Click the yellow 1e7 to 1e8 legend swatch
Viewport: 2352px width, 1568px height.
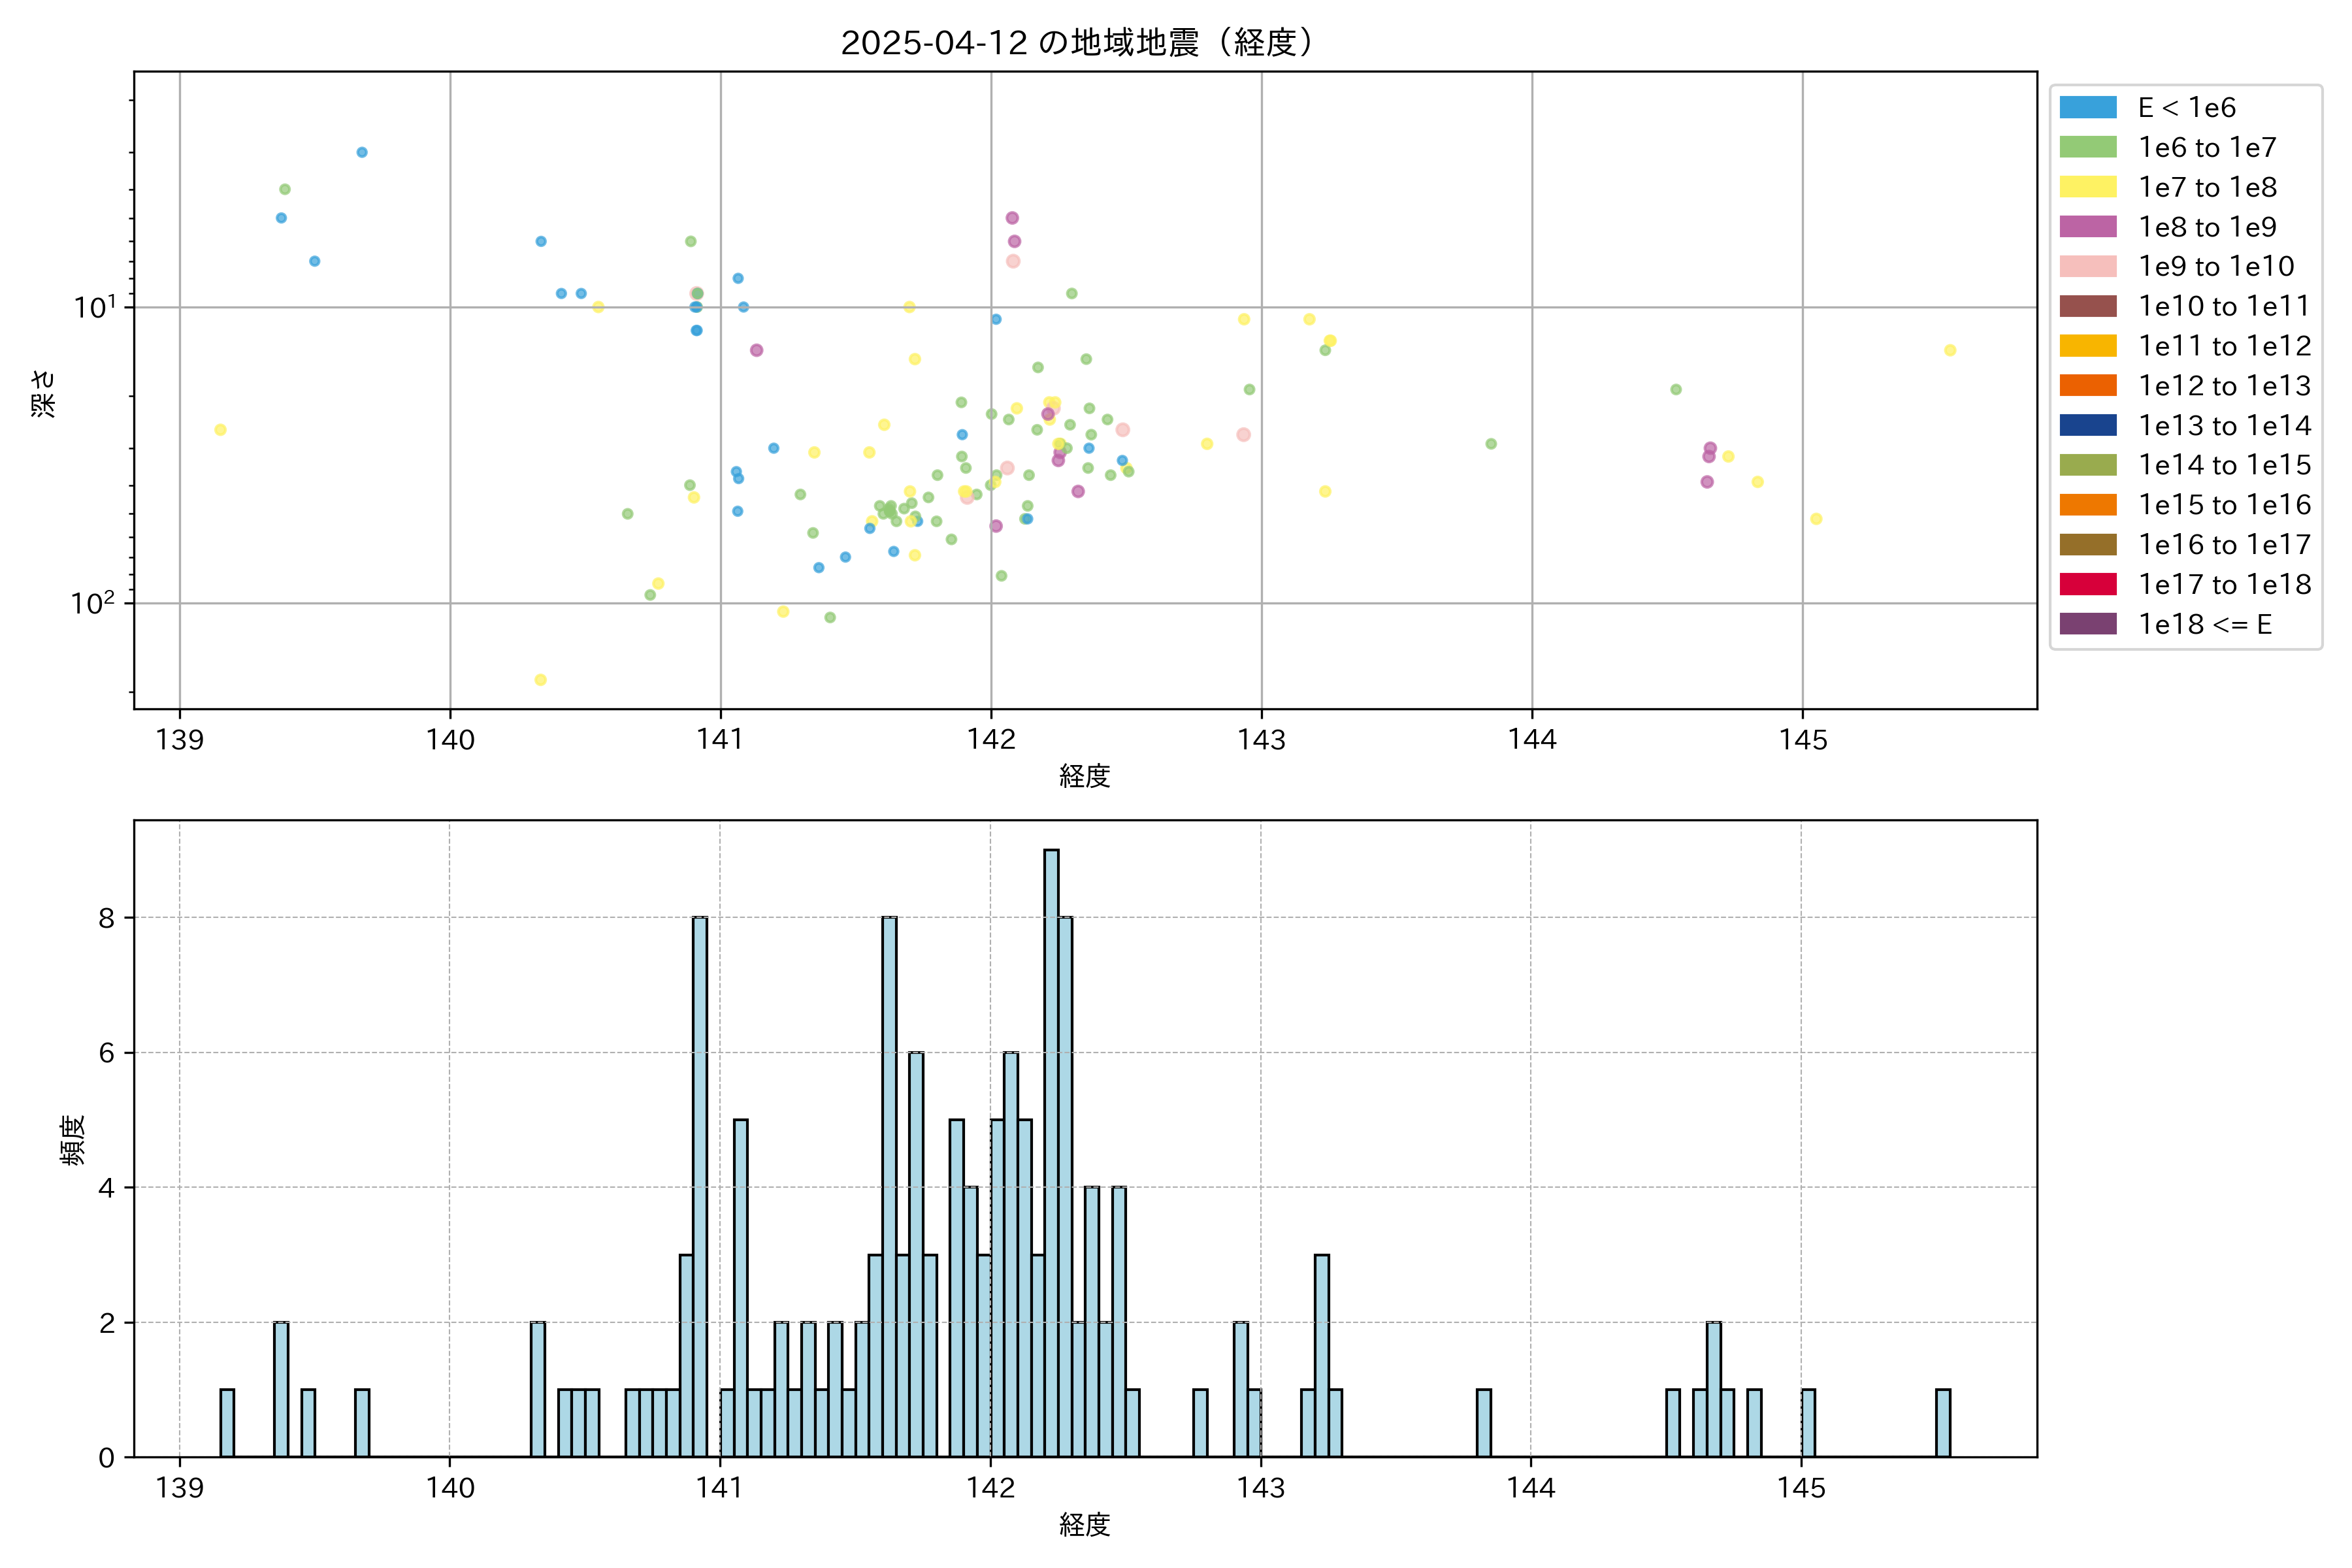[2088, 187]
